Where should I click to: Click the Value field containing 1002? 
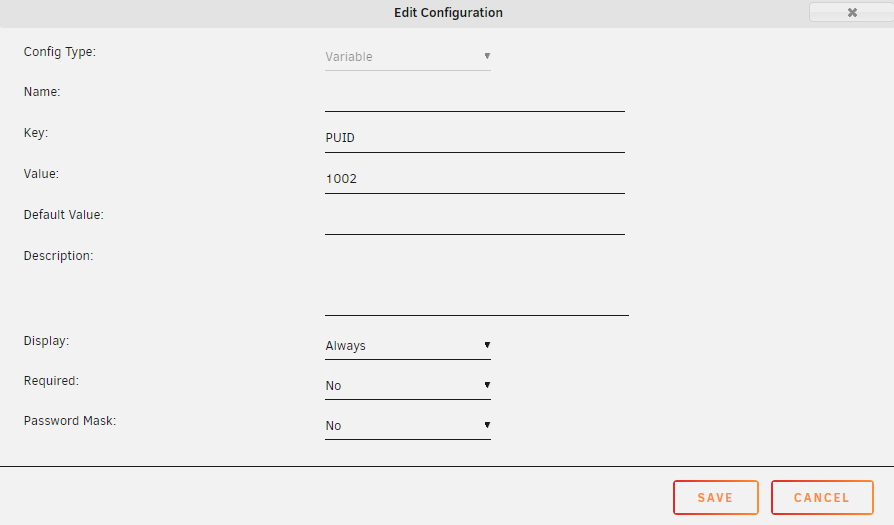coord(475,180)
